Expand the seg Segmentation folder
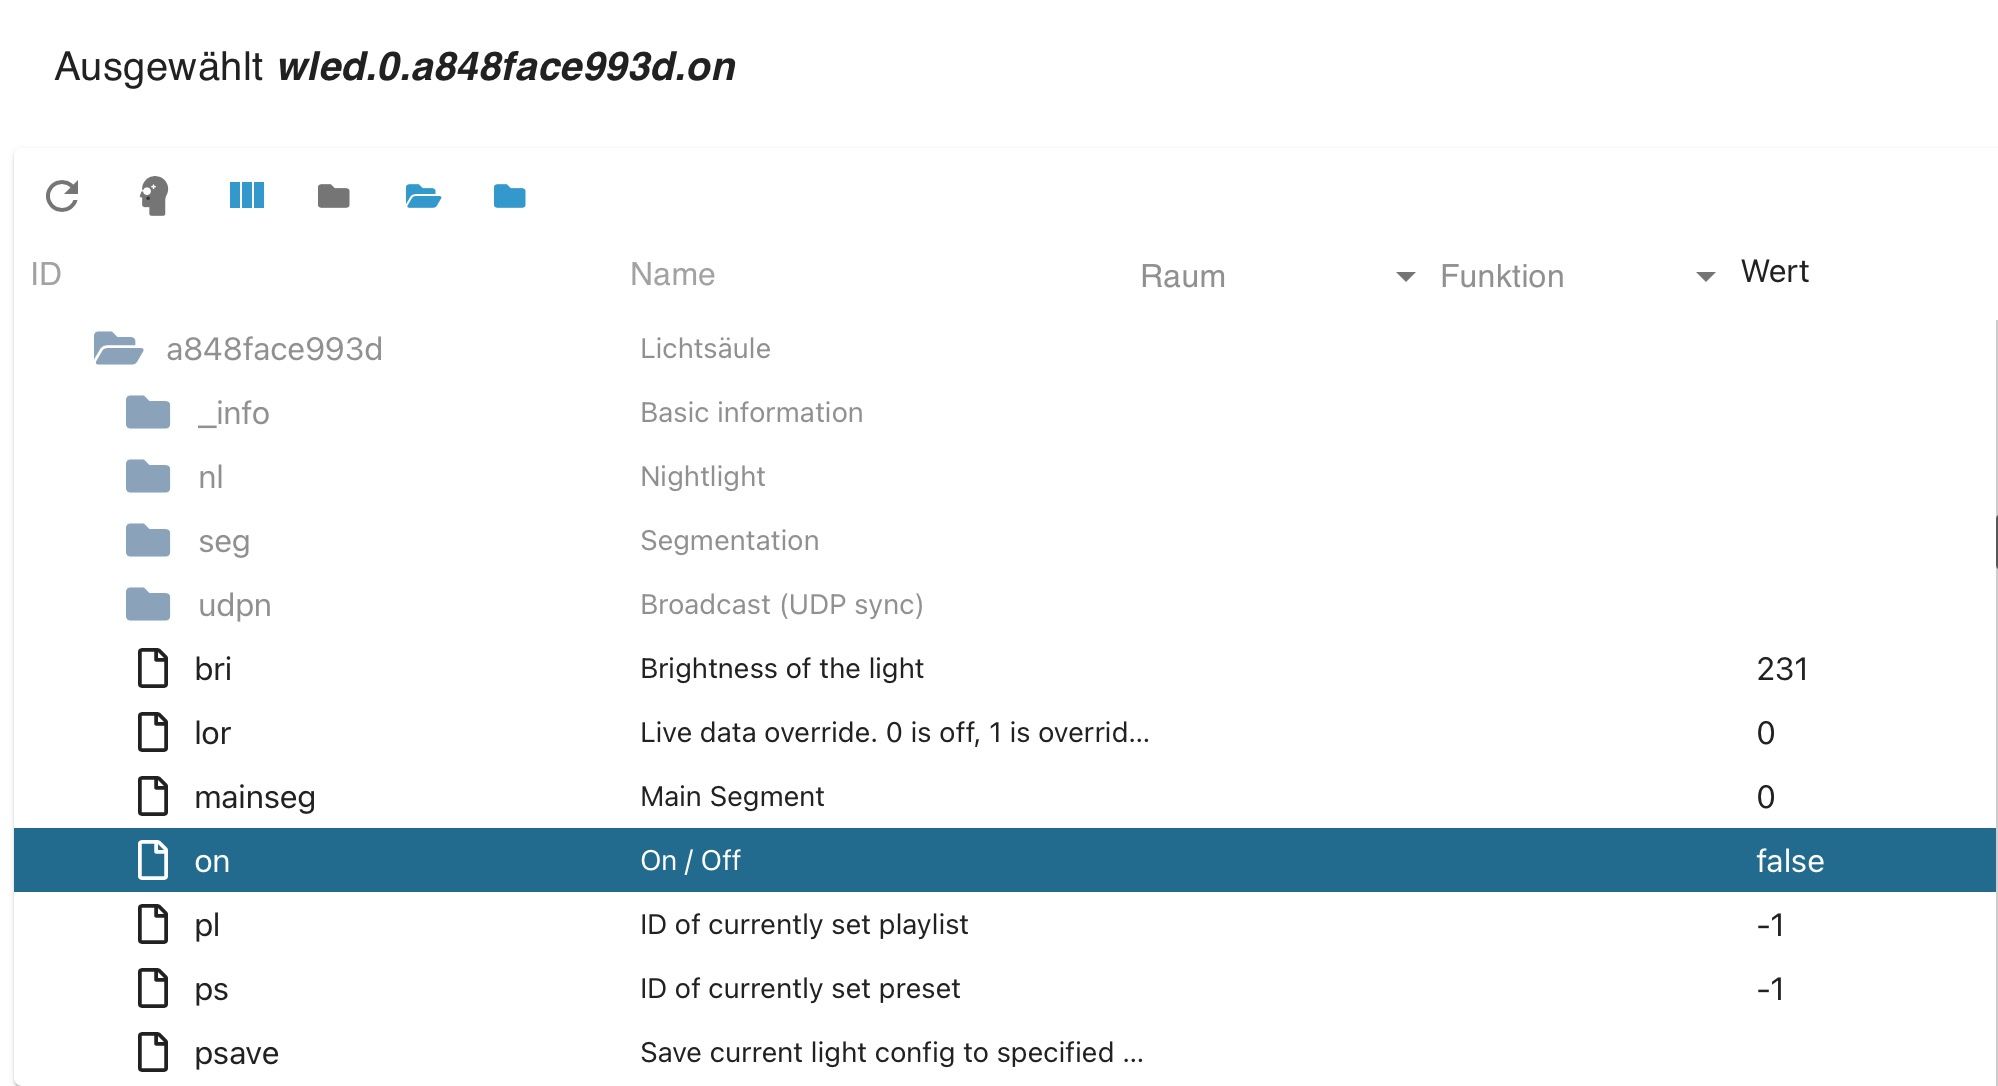This screenshot has width=1998, height=1086. pyautogui.click(x=148, y=541)
